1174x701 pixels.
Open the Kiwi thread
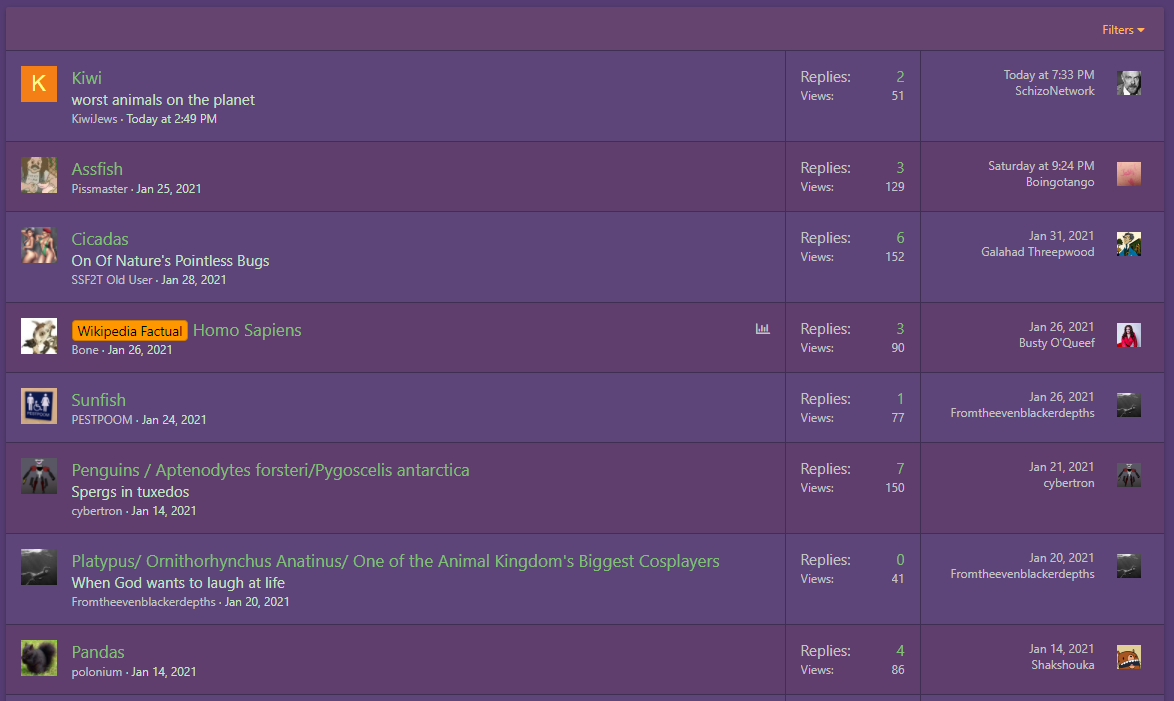[x=87, y=78]
